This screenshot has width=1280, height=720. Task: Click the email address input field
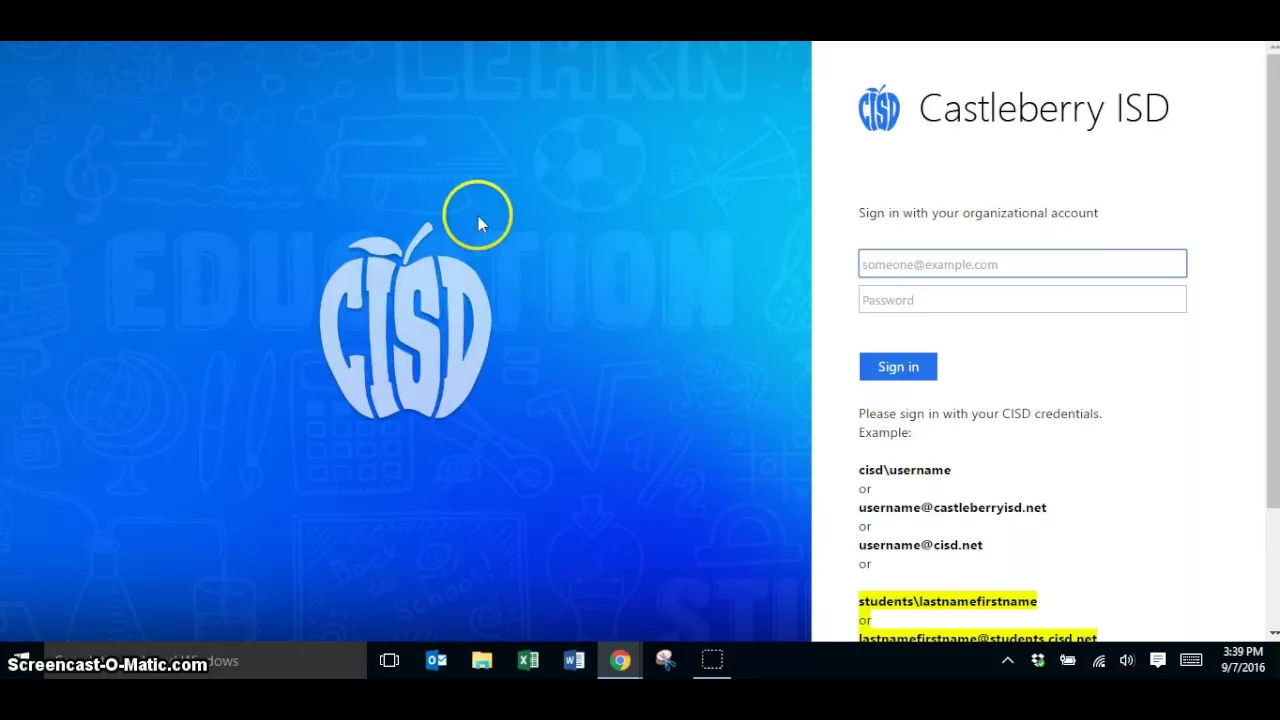point(1022,264)
